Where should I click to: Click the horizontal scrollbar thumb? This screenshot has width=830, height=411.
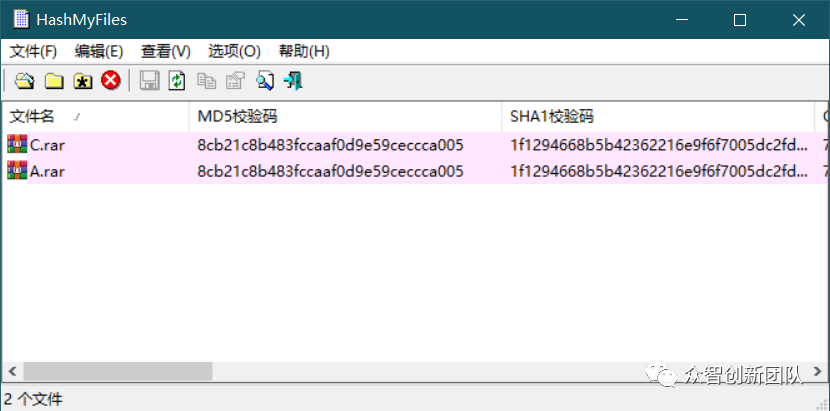click(x=118, y=371)
